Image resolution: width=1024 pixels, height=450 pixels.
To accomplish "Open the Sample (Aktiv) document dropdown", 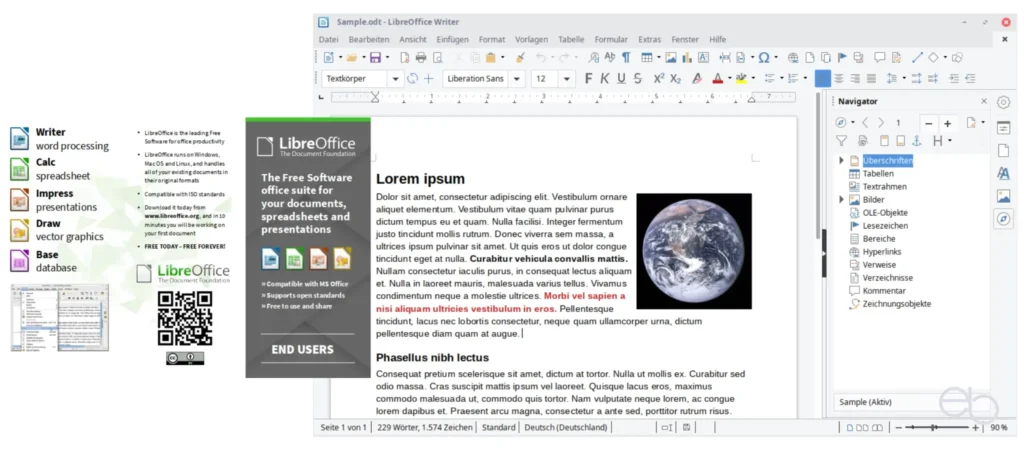I will (x=910, y=402).
